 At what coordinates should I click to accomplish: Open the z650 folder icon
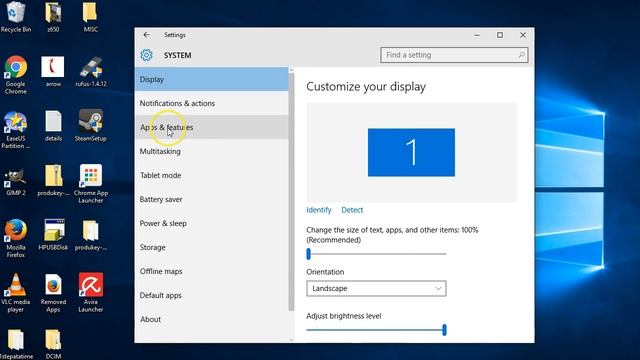click(x=53, y=16)
